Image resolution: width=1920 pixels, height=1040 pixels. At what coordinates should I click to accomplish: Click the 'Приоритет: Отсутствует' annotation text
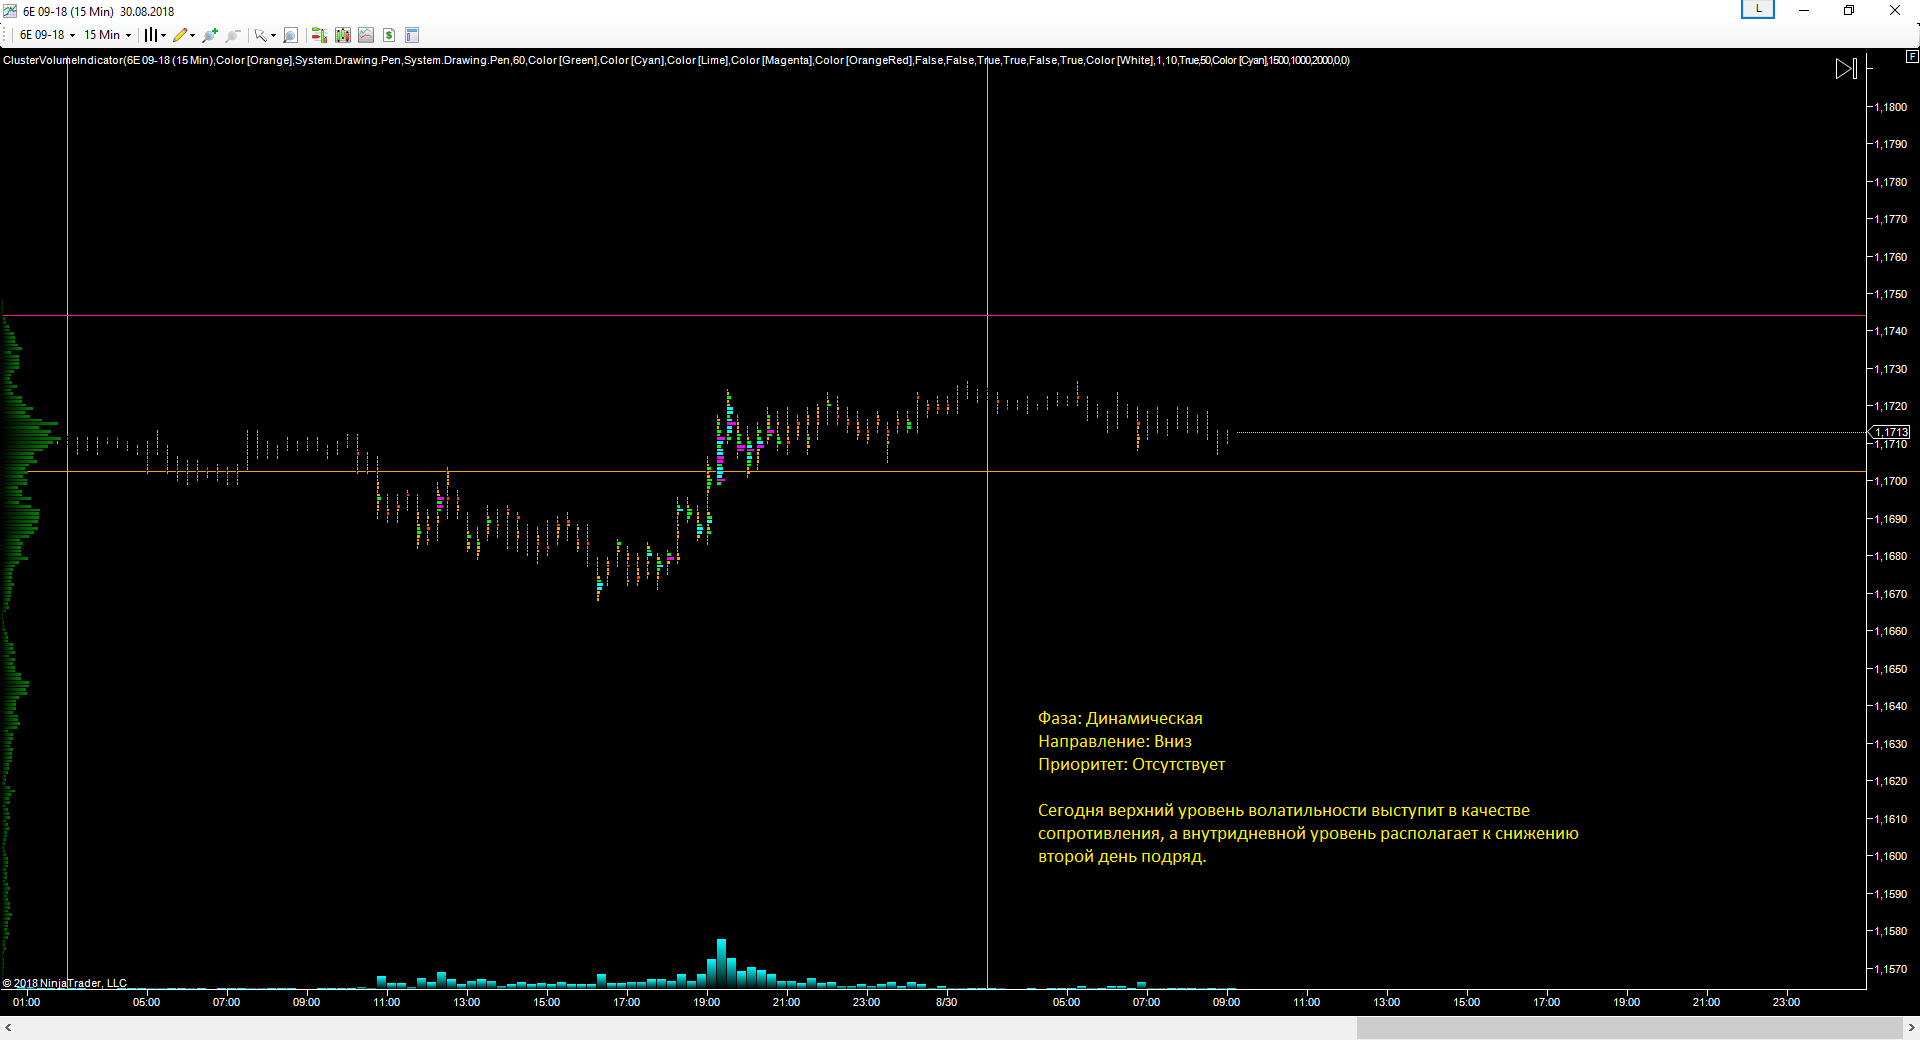[x=1131, y=764]
